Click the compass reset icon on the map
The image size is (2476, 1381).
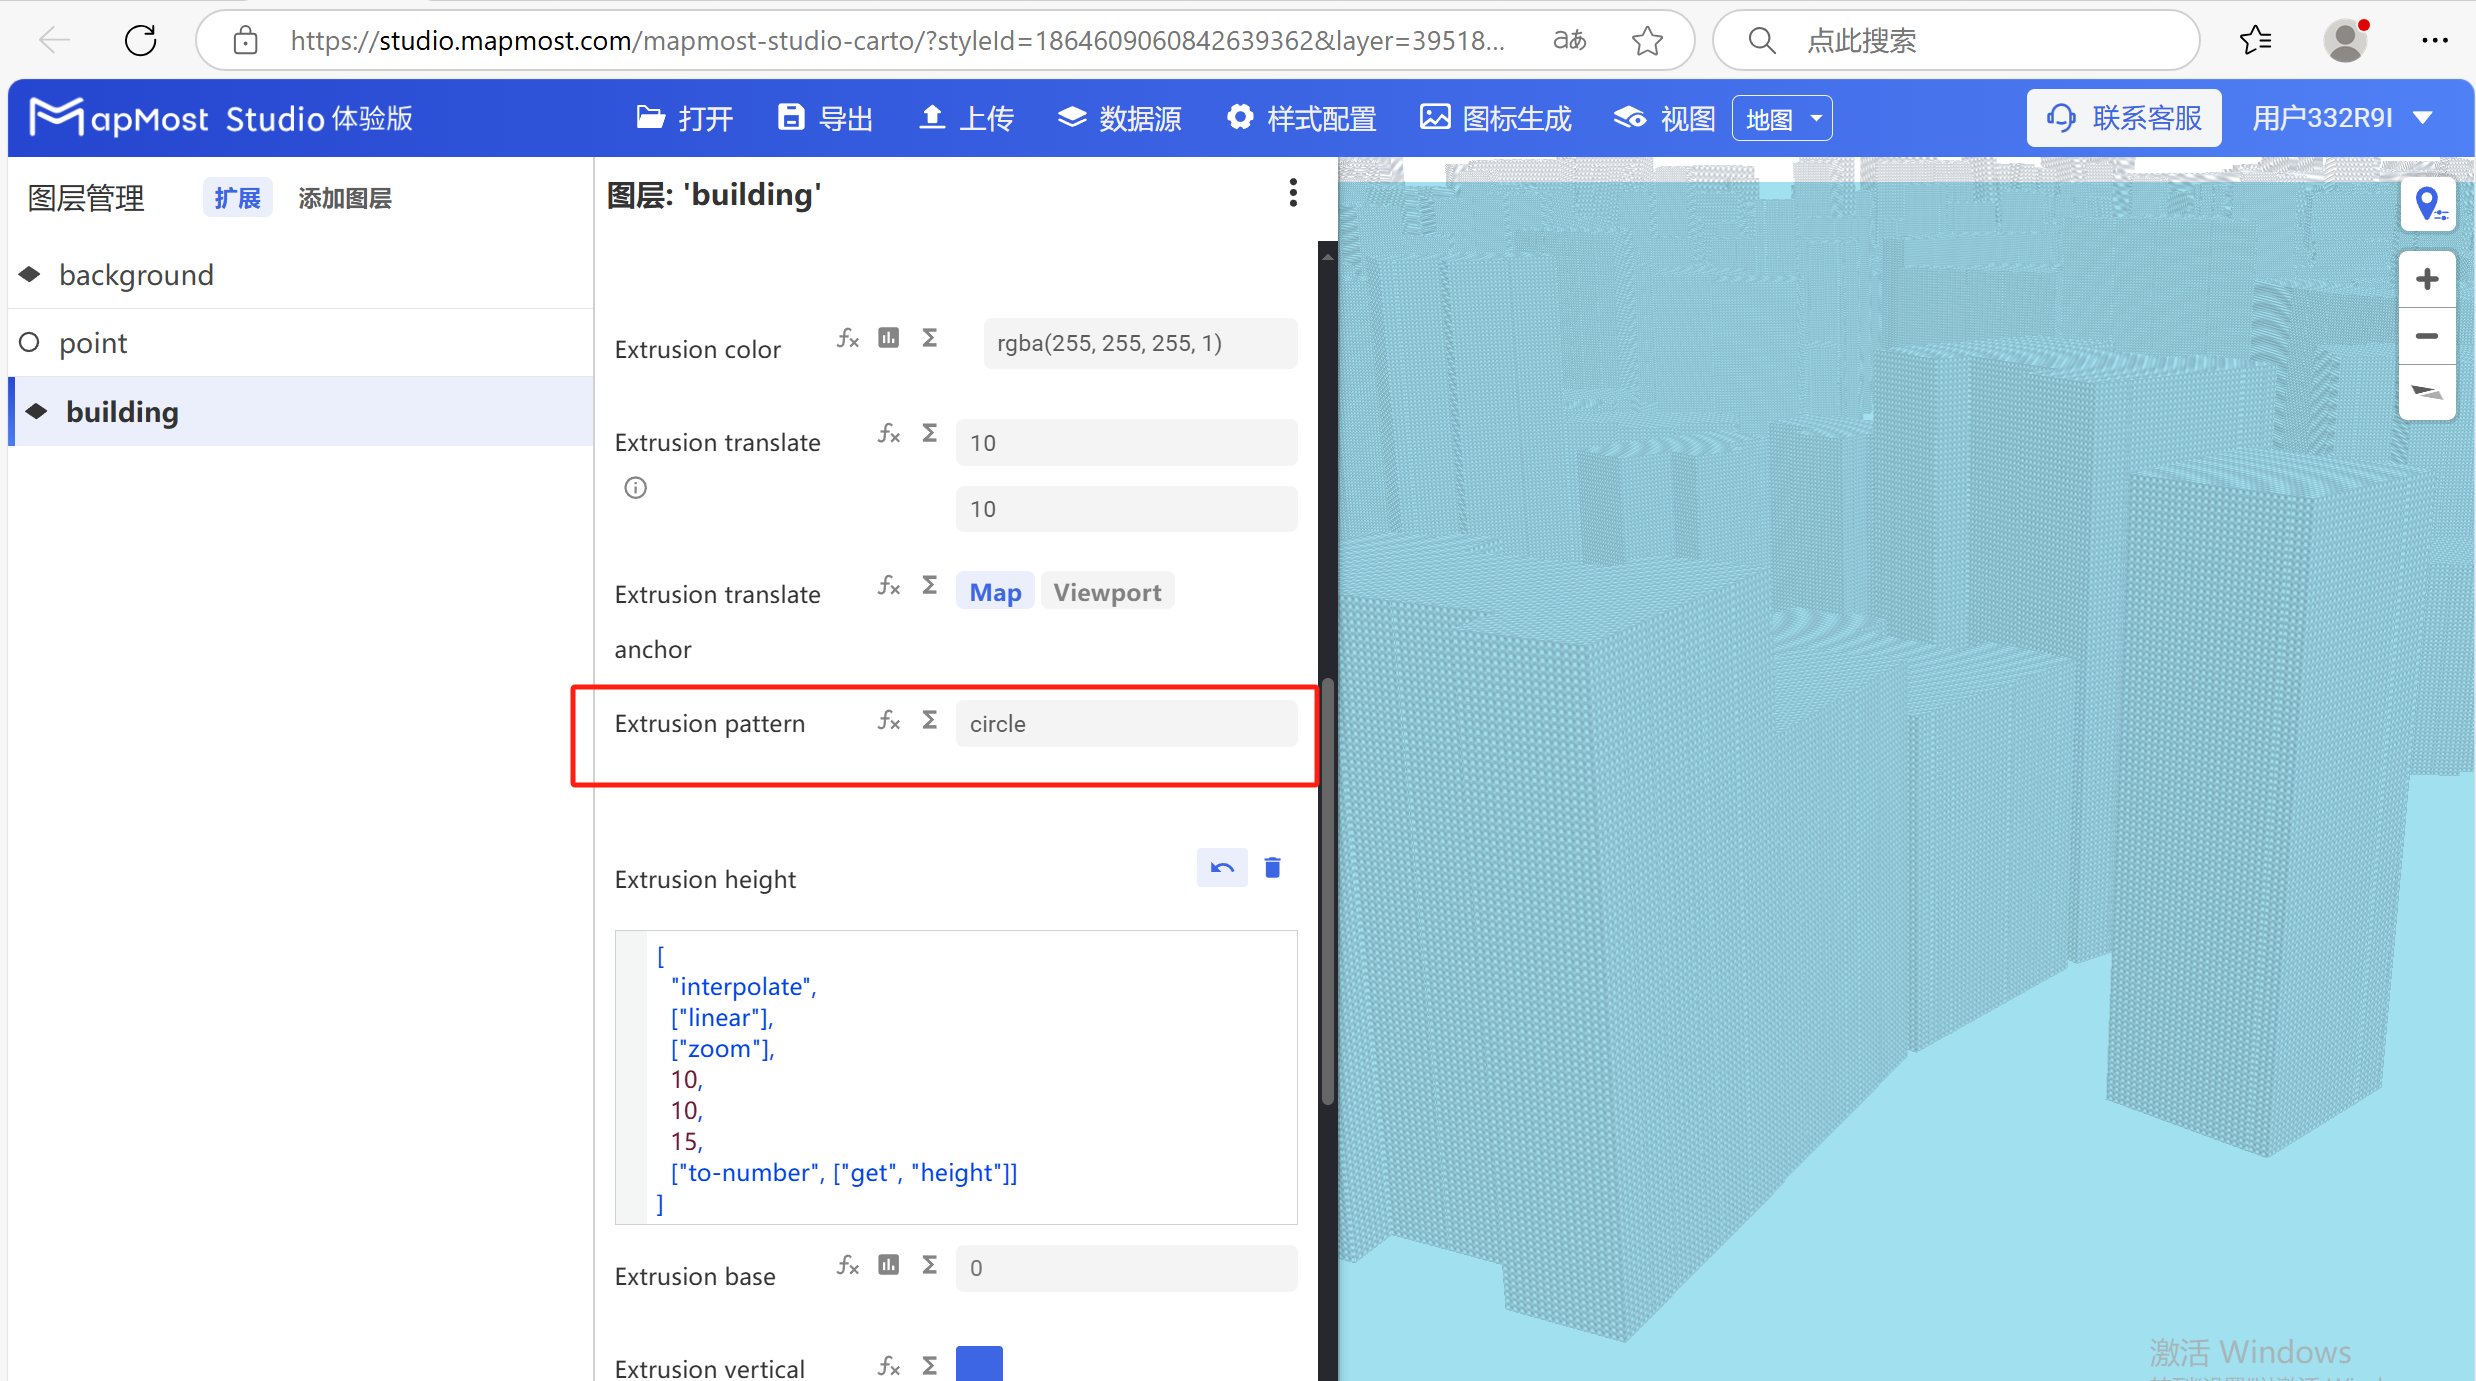point(2428,392)
